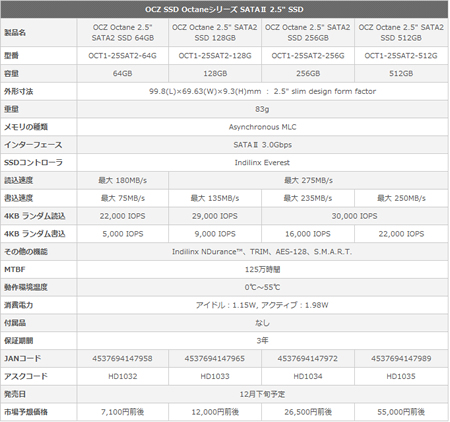
Task: Select model number OCT1-25SAT2-64G cell
Action: (122, 56)
